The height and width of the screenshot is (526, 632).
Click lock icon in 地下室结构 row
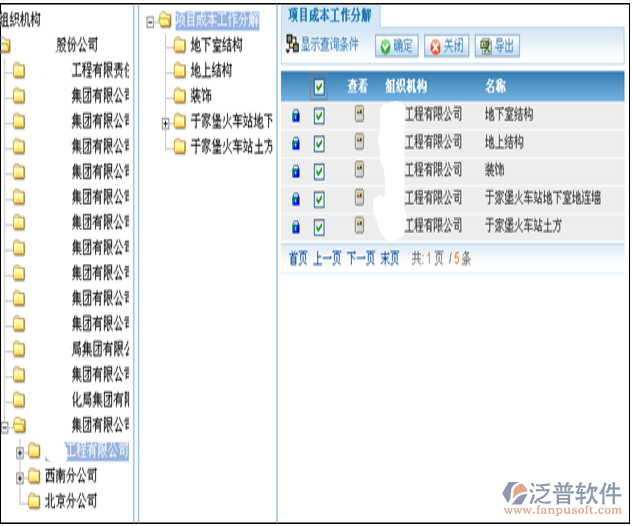pos(296,116)
